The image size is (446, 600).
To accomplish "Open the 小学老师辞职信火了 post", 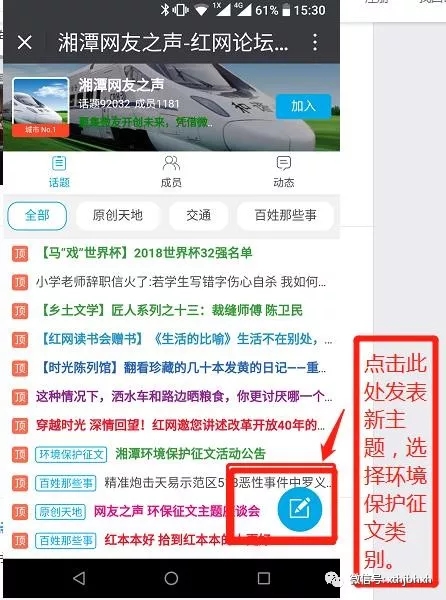I will pyautogui.click(x=181, y=282).
